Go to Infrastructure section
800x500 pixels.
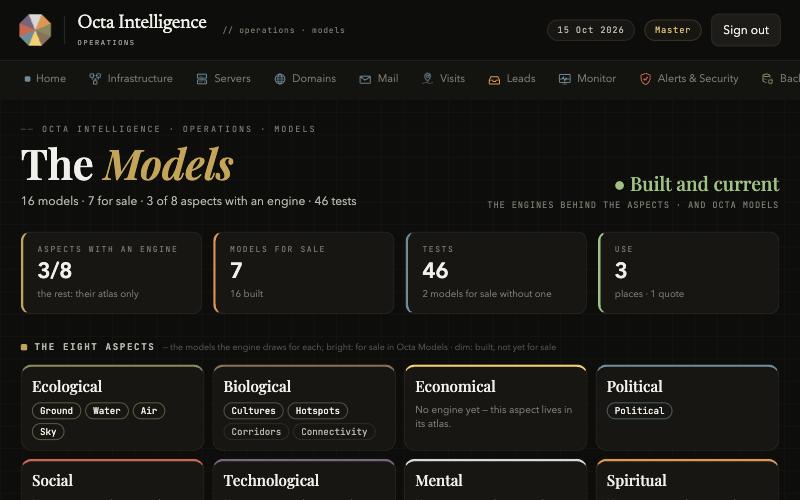pos(131,79)
